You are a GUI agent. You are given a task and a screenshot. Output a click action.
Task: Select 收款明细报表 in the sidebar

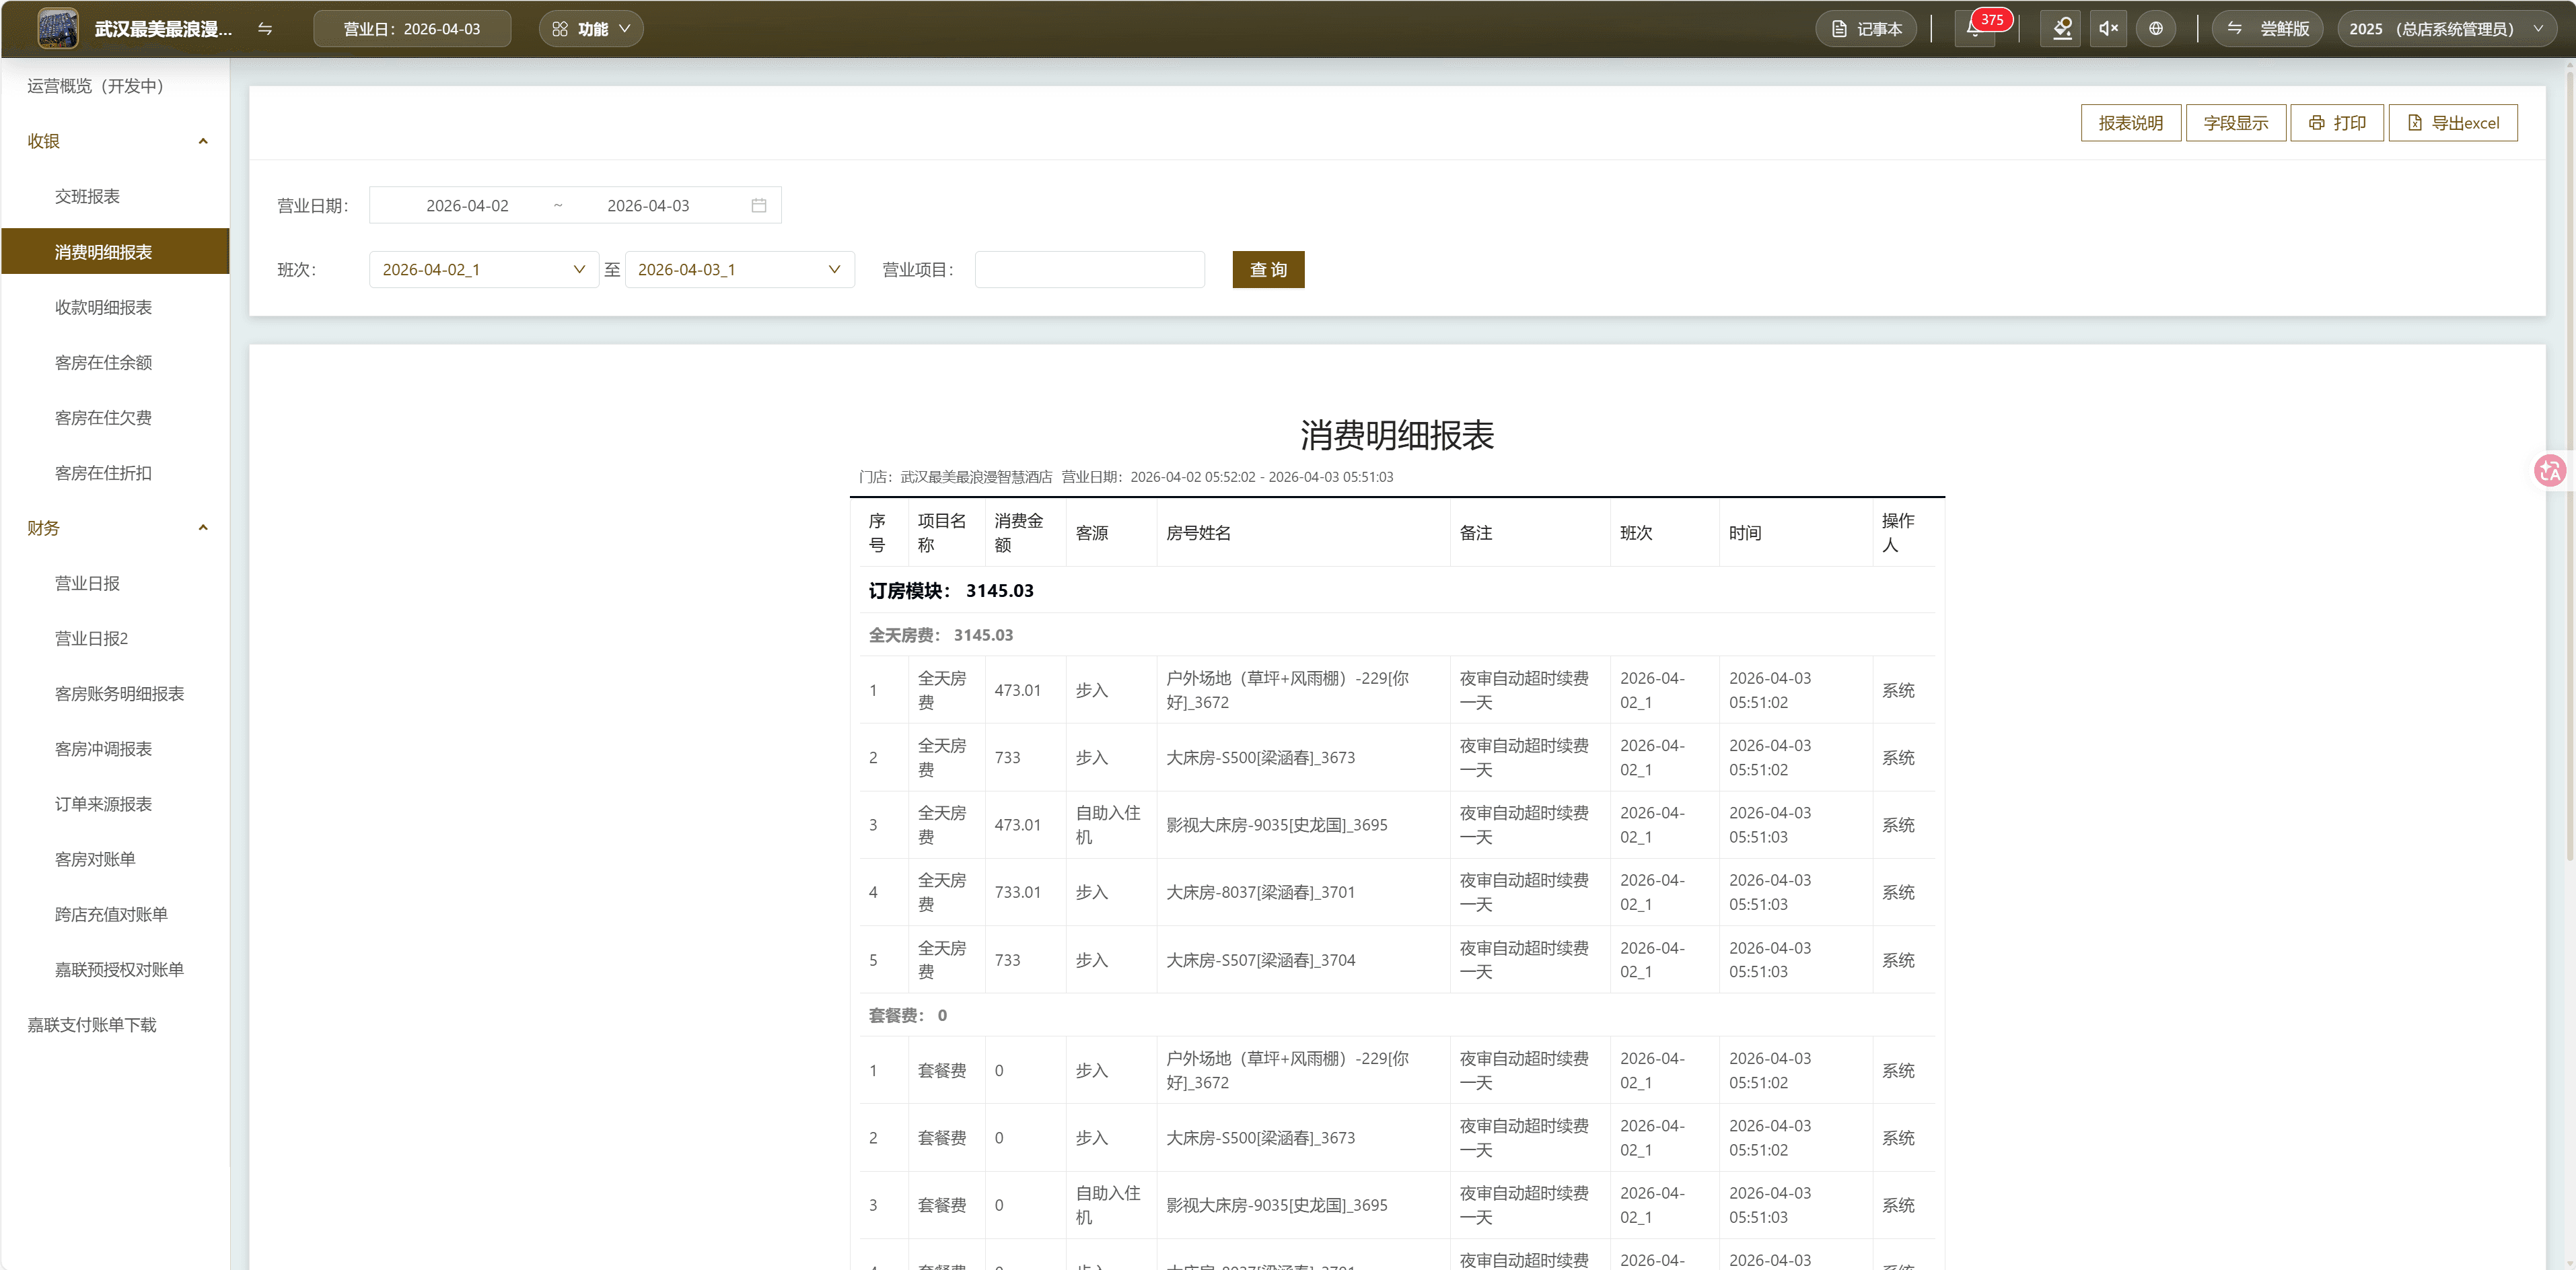[x=103, y=307]
